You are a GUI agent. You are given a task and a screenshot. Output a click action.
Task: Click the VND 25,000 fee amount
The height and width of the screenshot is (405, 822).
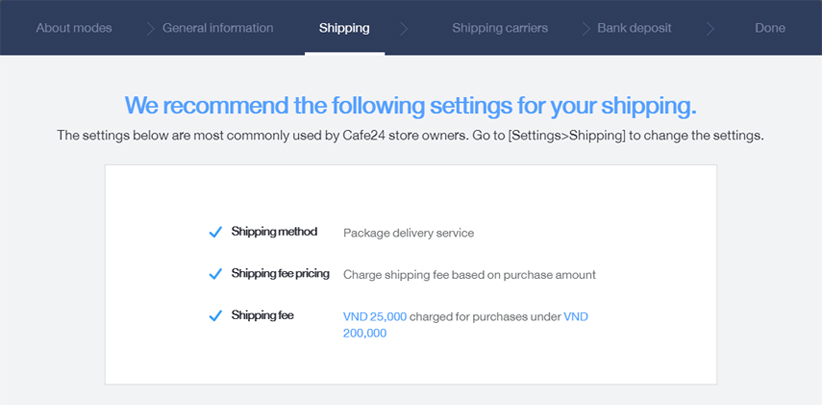[x=375, y=316]
